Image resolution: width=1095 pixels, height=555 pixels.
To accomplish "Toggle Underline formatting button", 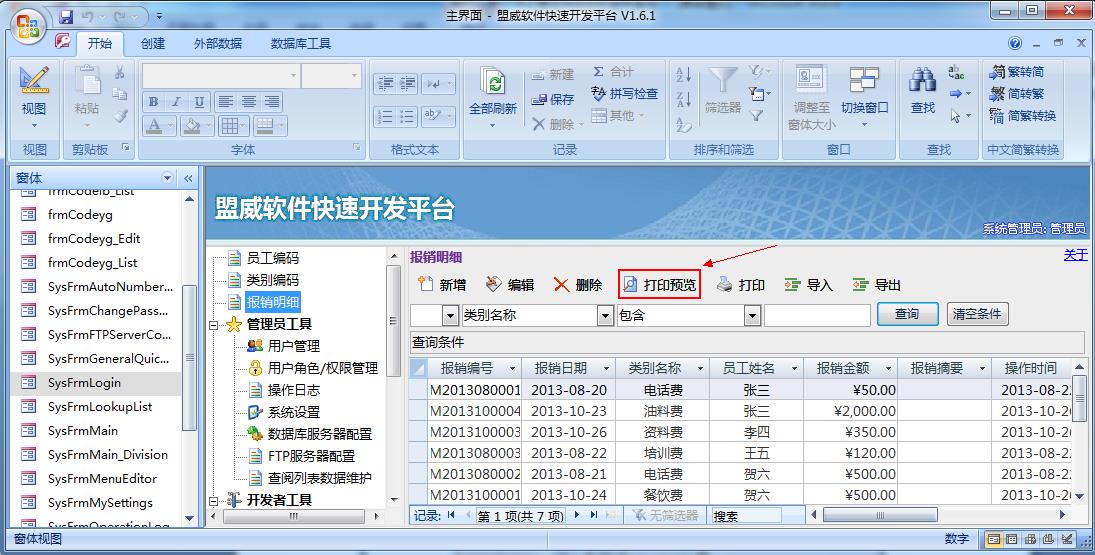I will (x=199, y=102).
